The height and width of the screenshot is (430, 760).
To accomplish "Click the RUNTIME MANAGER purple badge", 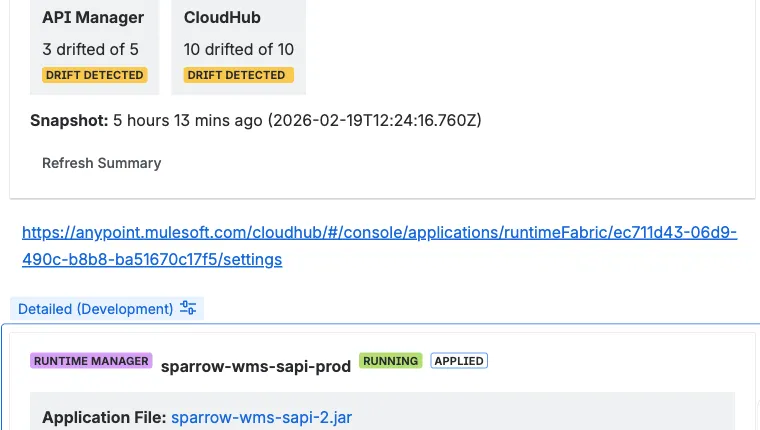I will click(x=91, y=361).
